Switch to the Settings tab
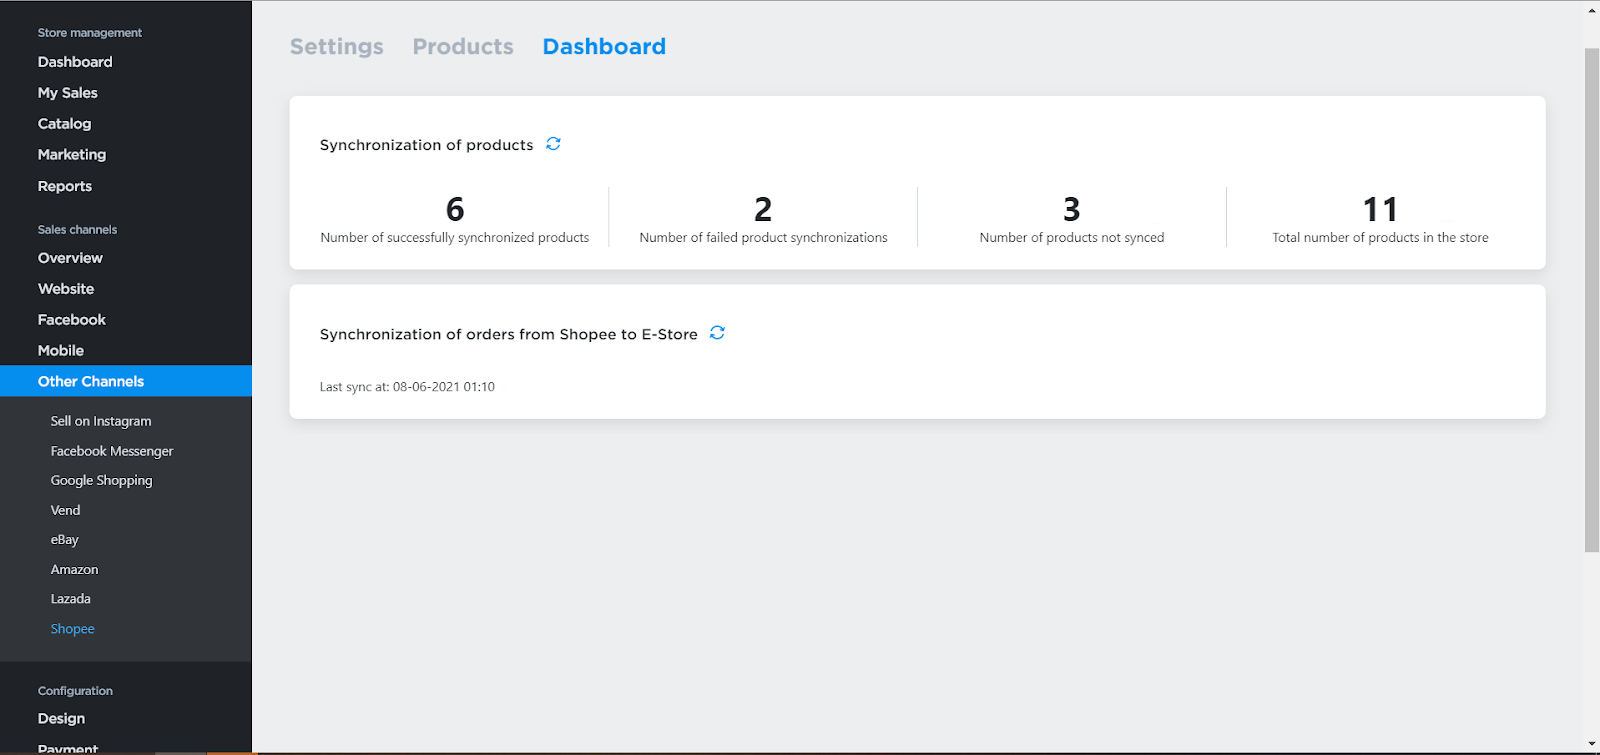The image size is (1600, 755). (x=337, y=47)
